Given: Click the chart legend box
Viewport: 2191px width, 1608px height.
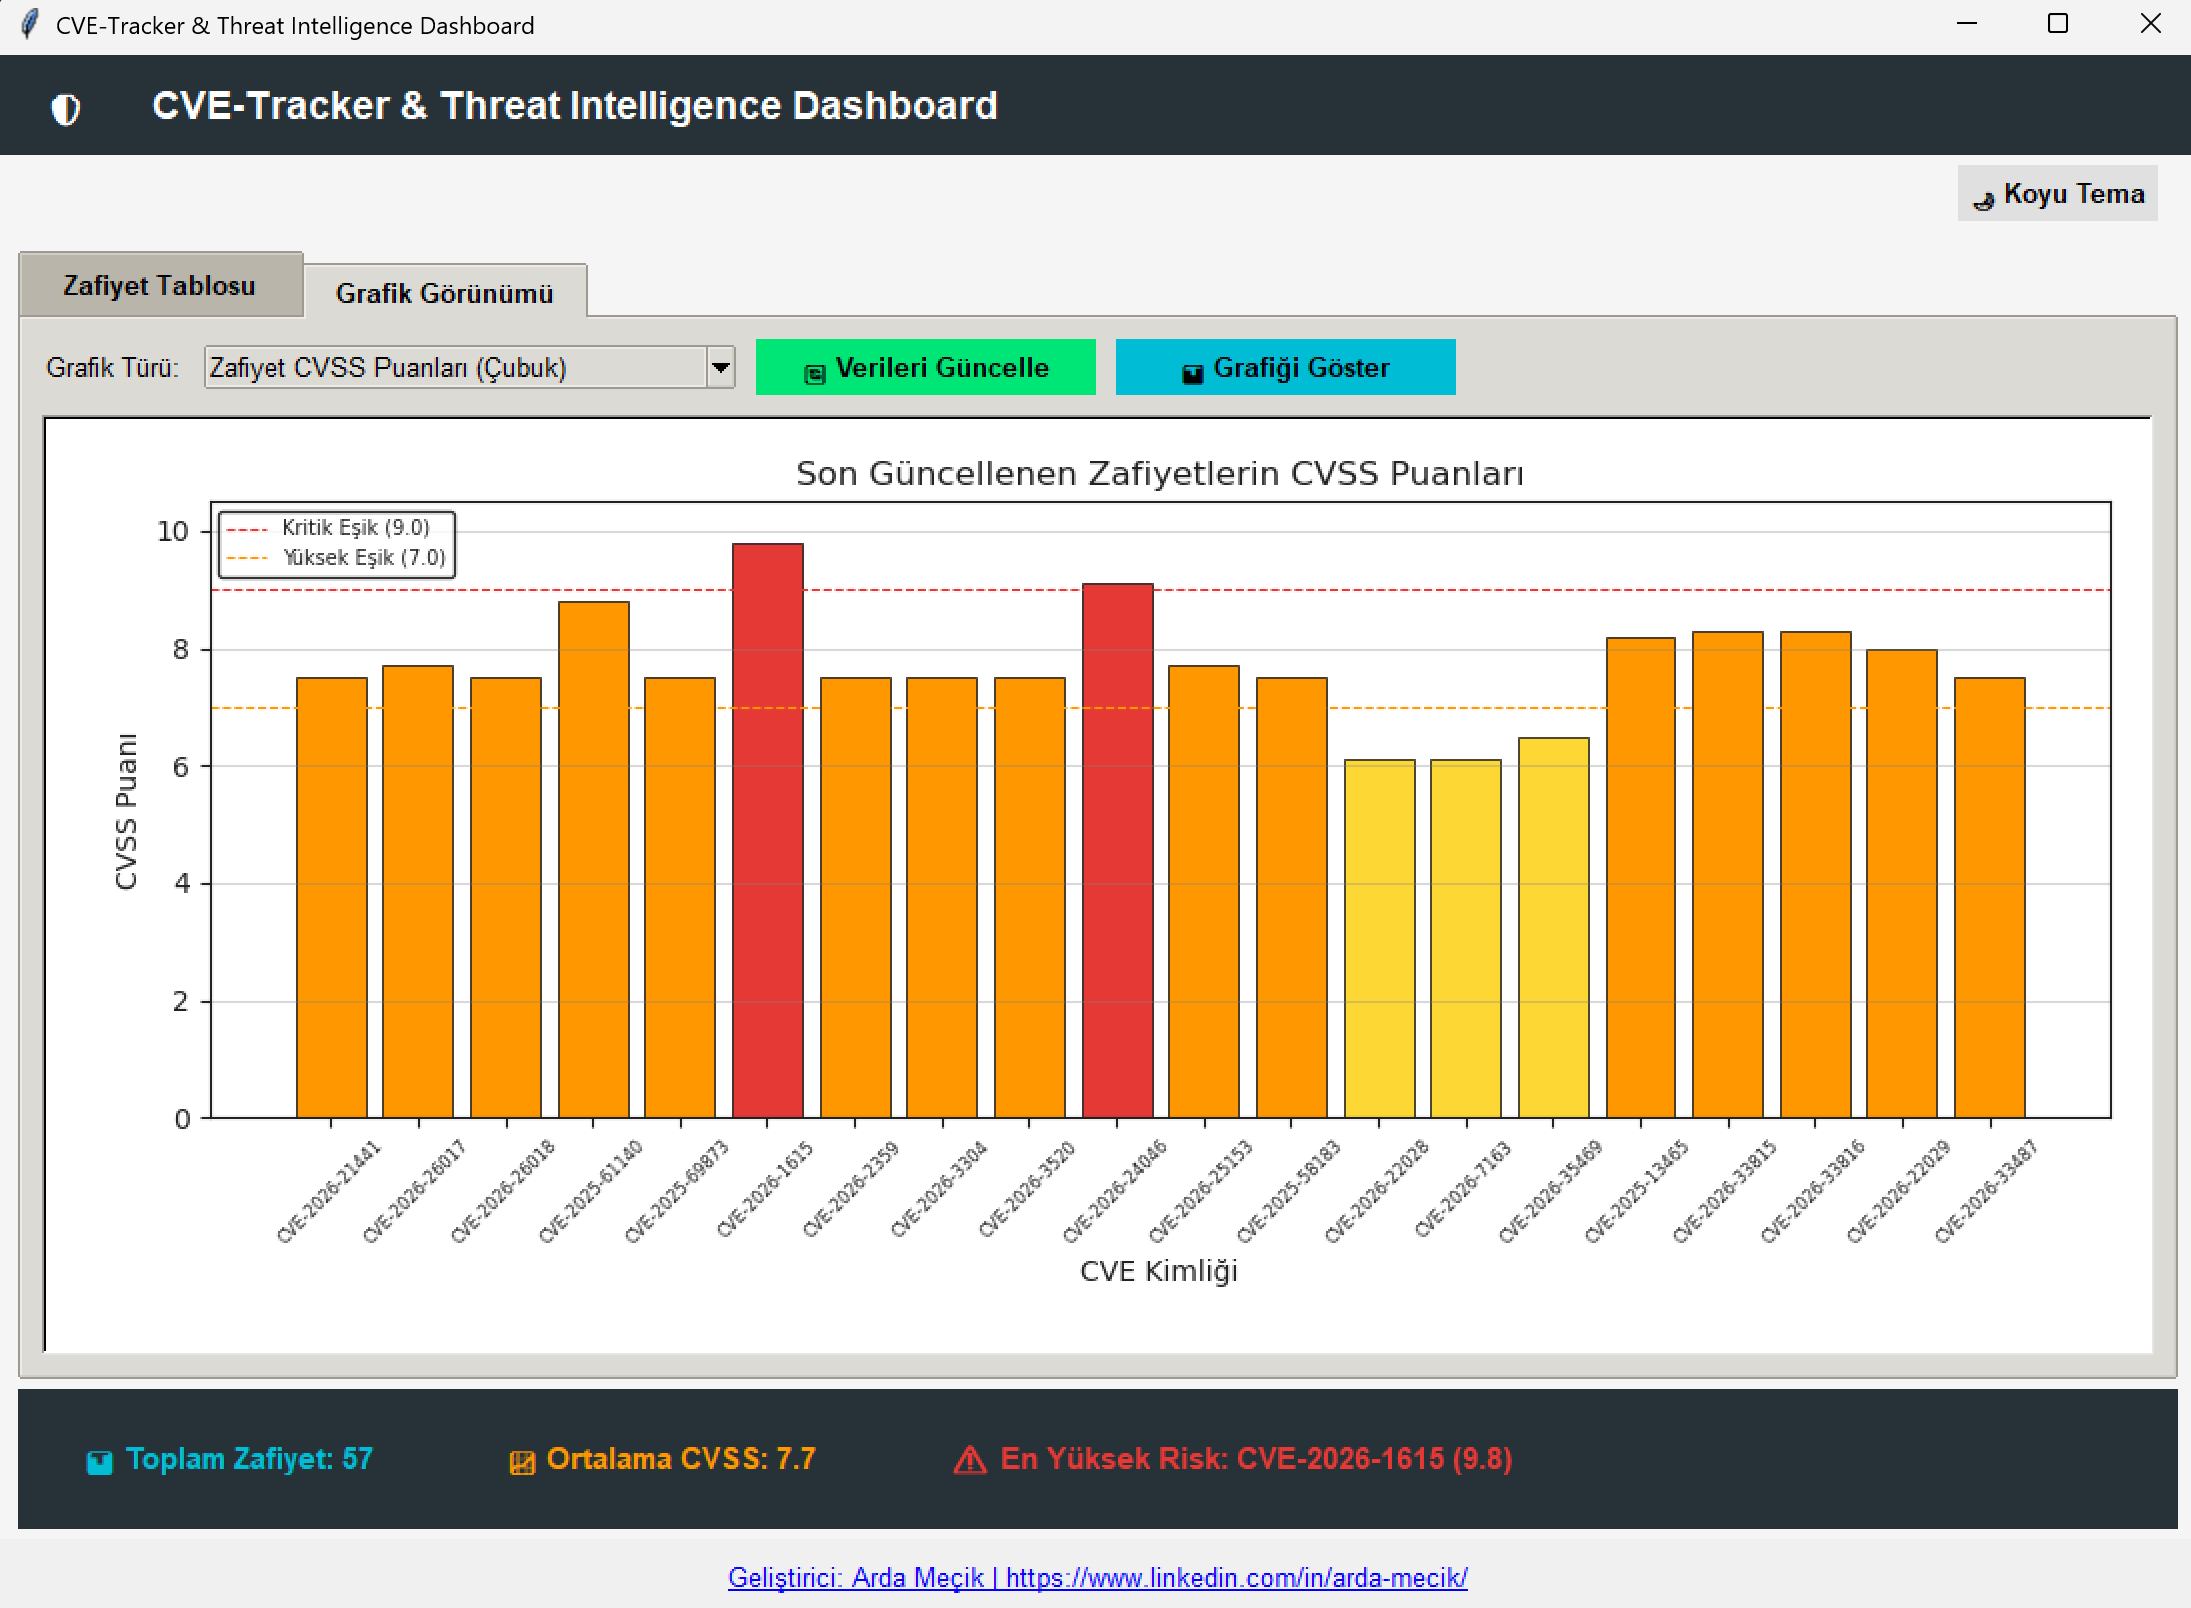Looking at the screenshot, I should click(x=337, y=544).
